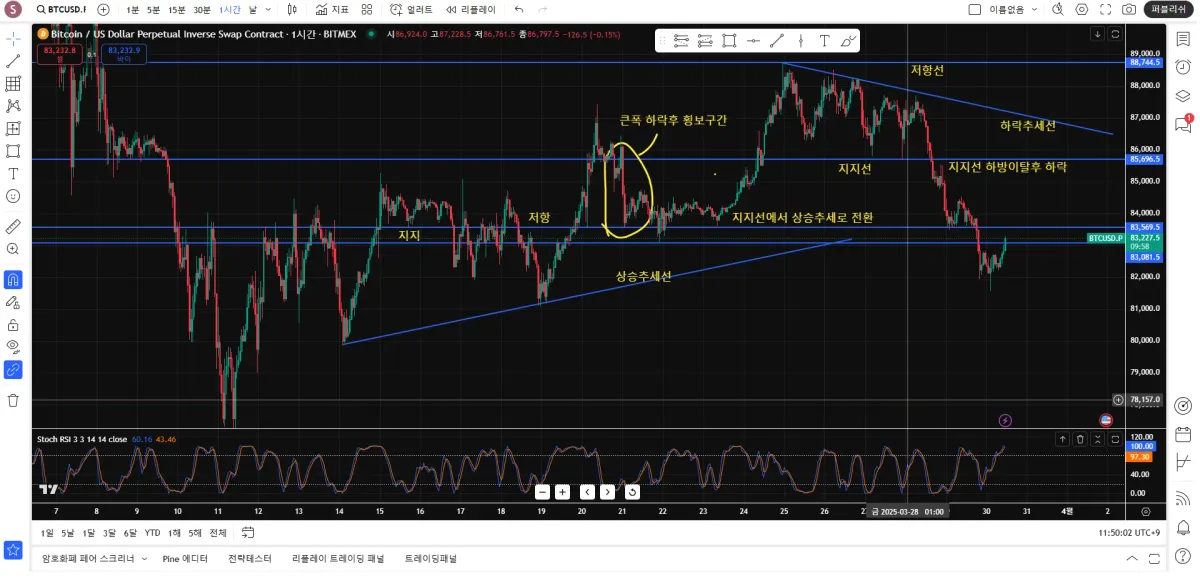1200x582 pixels.
Task: Start the 리플레이 bar replay
Action: pos(470,9)
